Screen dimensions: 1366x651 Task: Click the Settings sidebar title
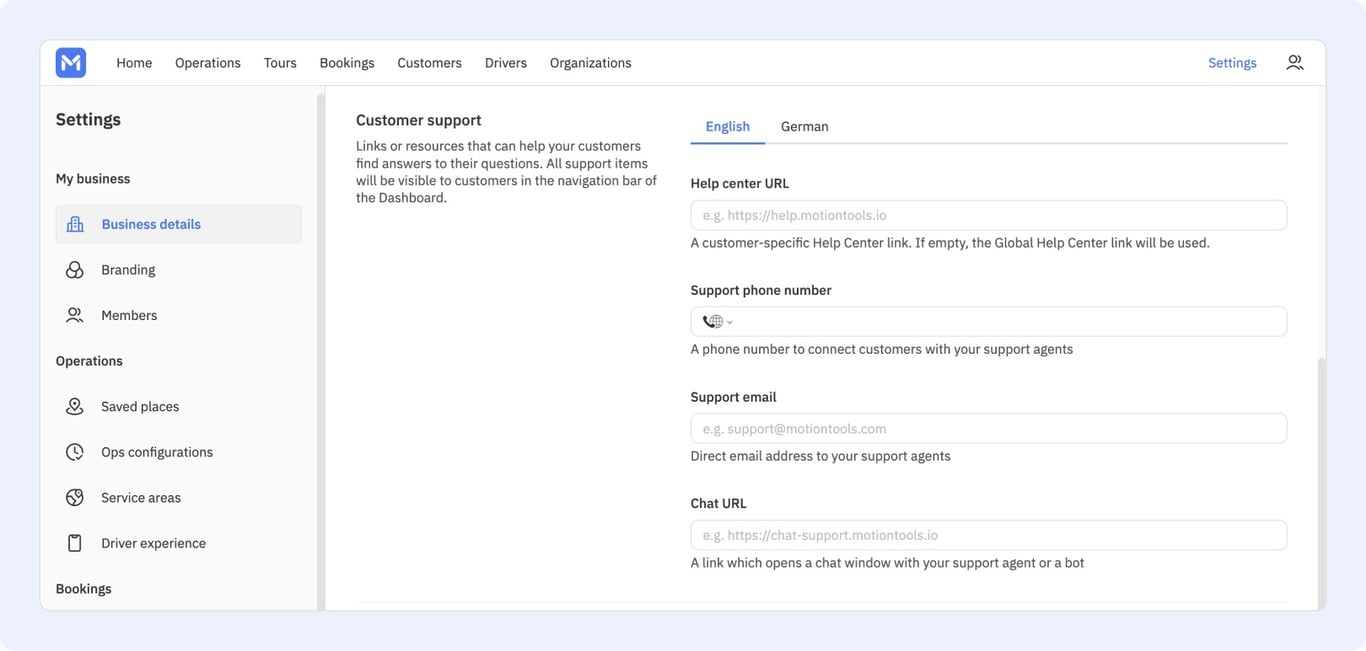coord(88,119)
